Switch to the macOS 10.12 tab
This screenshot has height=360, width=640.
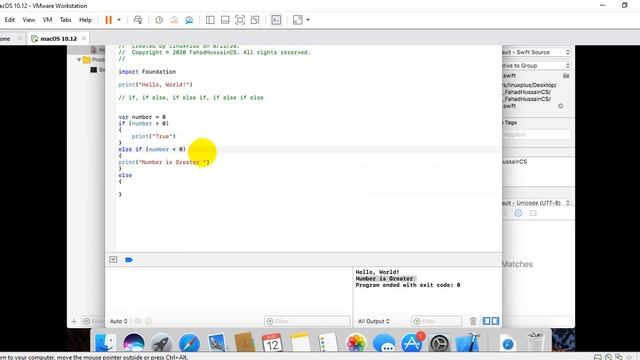tap(58, 38)
